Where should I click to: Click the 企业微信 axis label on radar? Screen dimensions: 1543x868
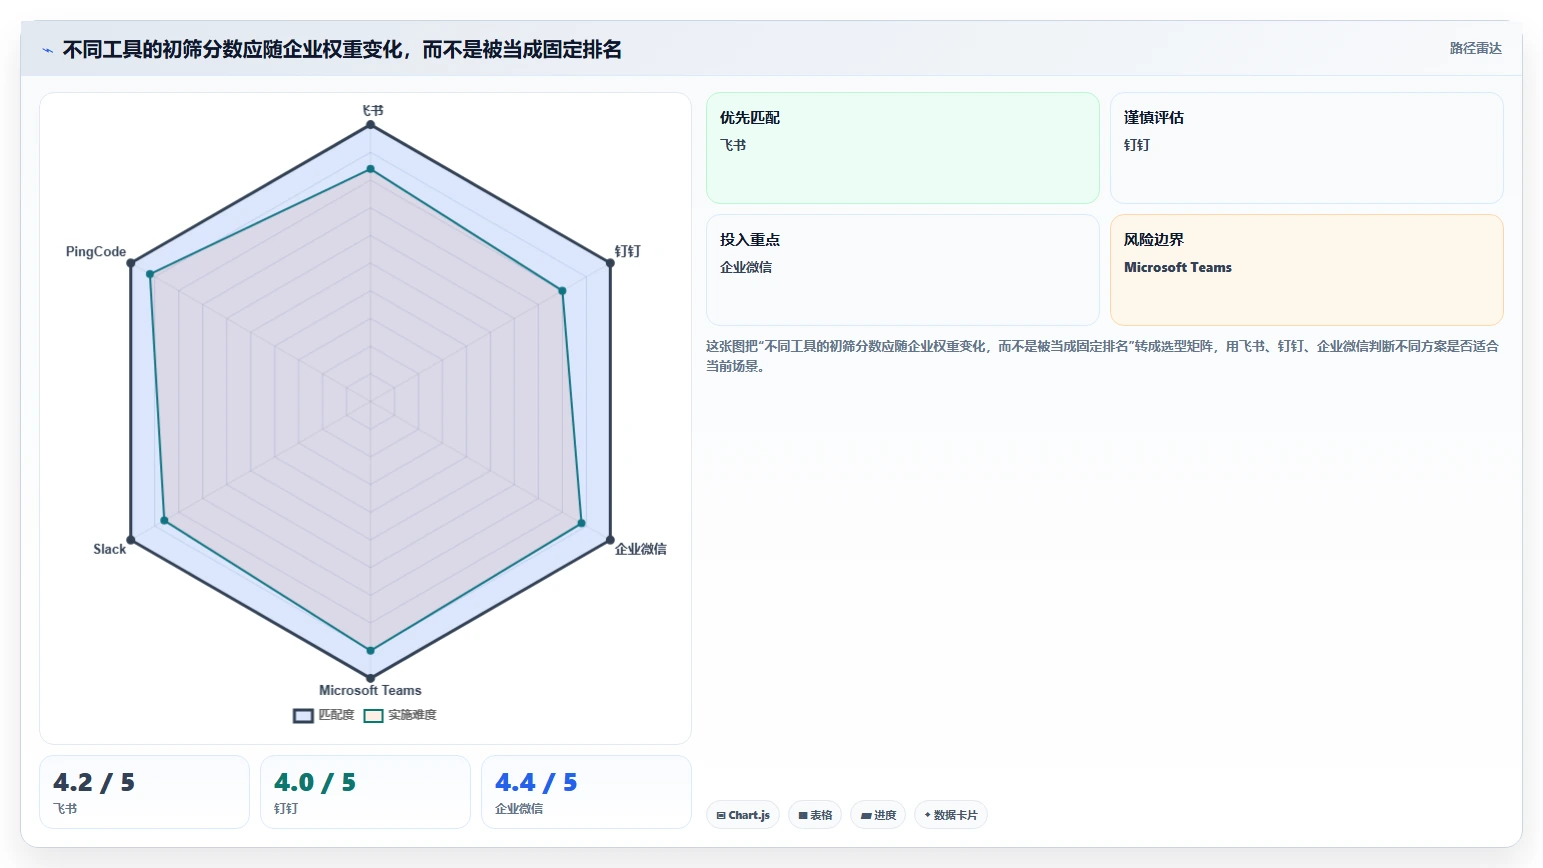click(x=640, y=549)
